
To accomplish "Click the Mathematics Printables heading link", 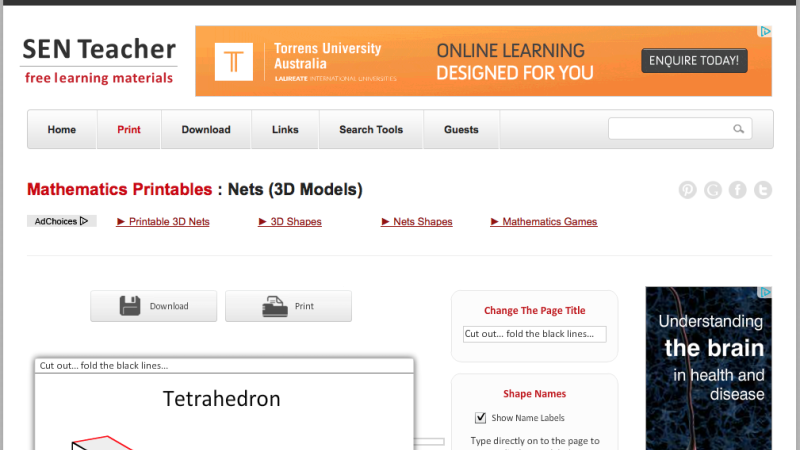I will pos(119,189).
